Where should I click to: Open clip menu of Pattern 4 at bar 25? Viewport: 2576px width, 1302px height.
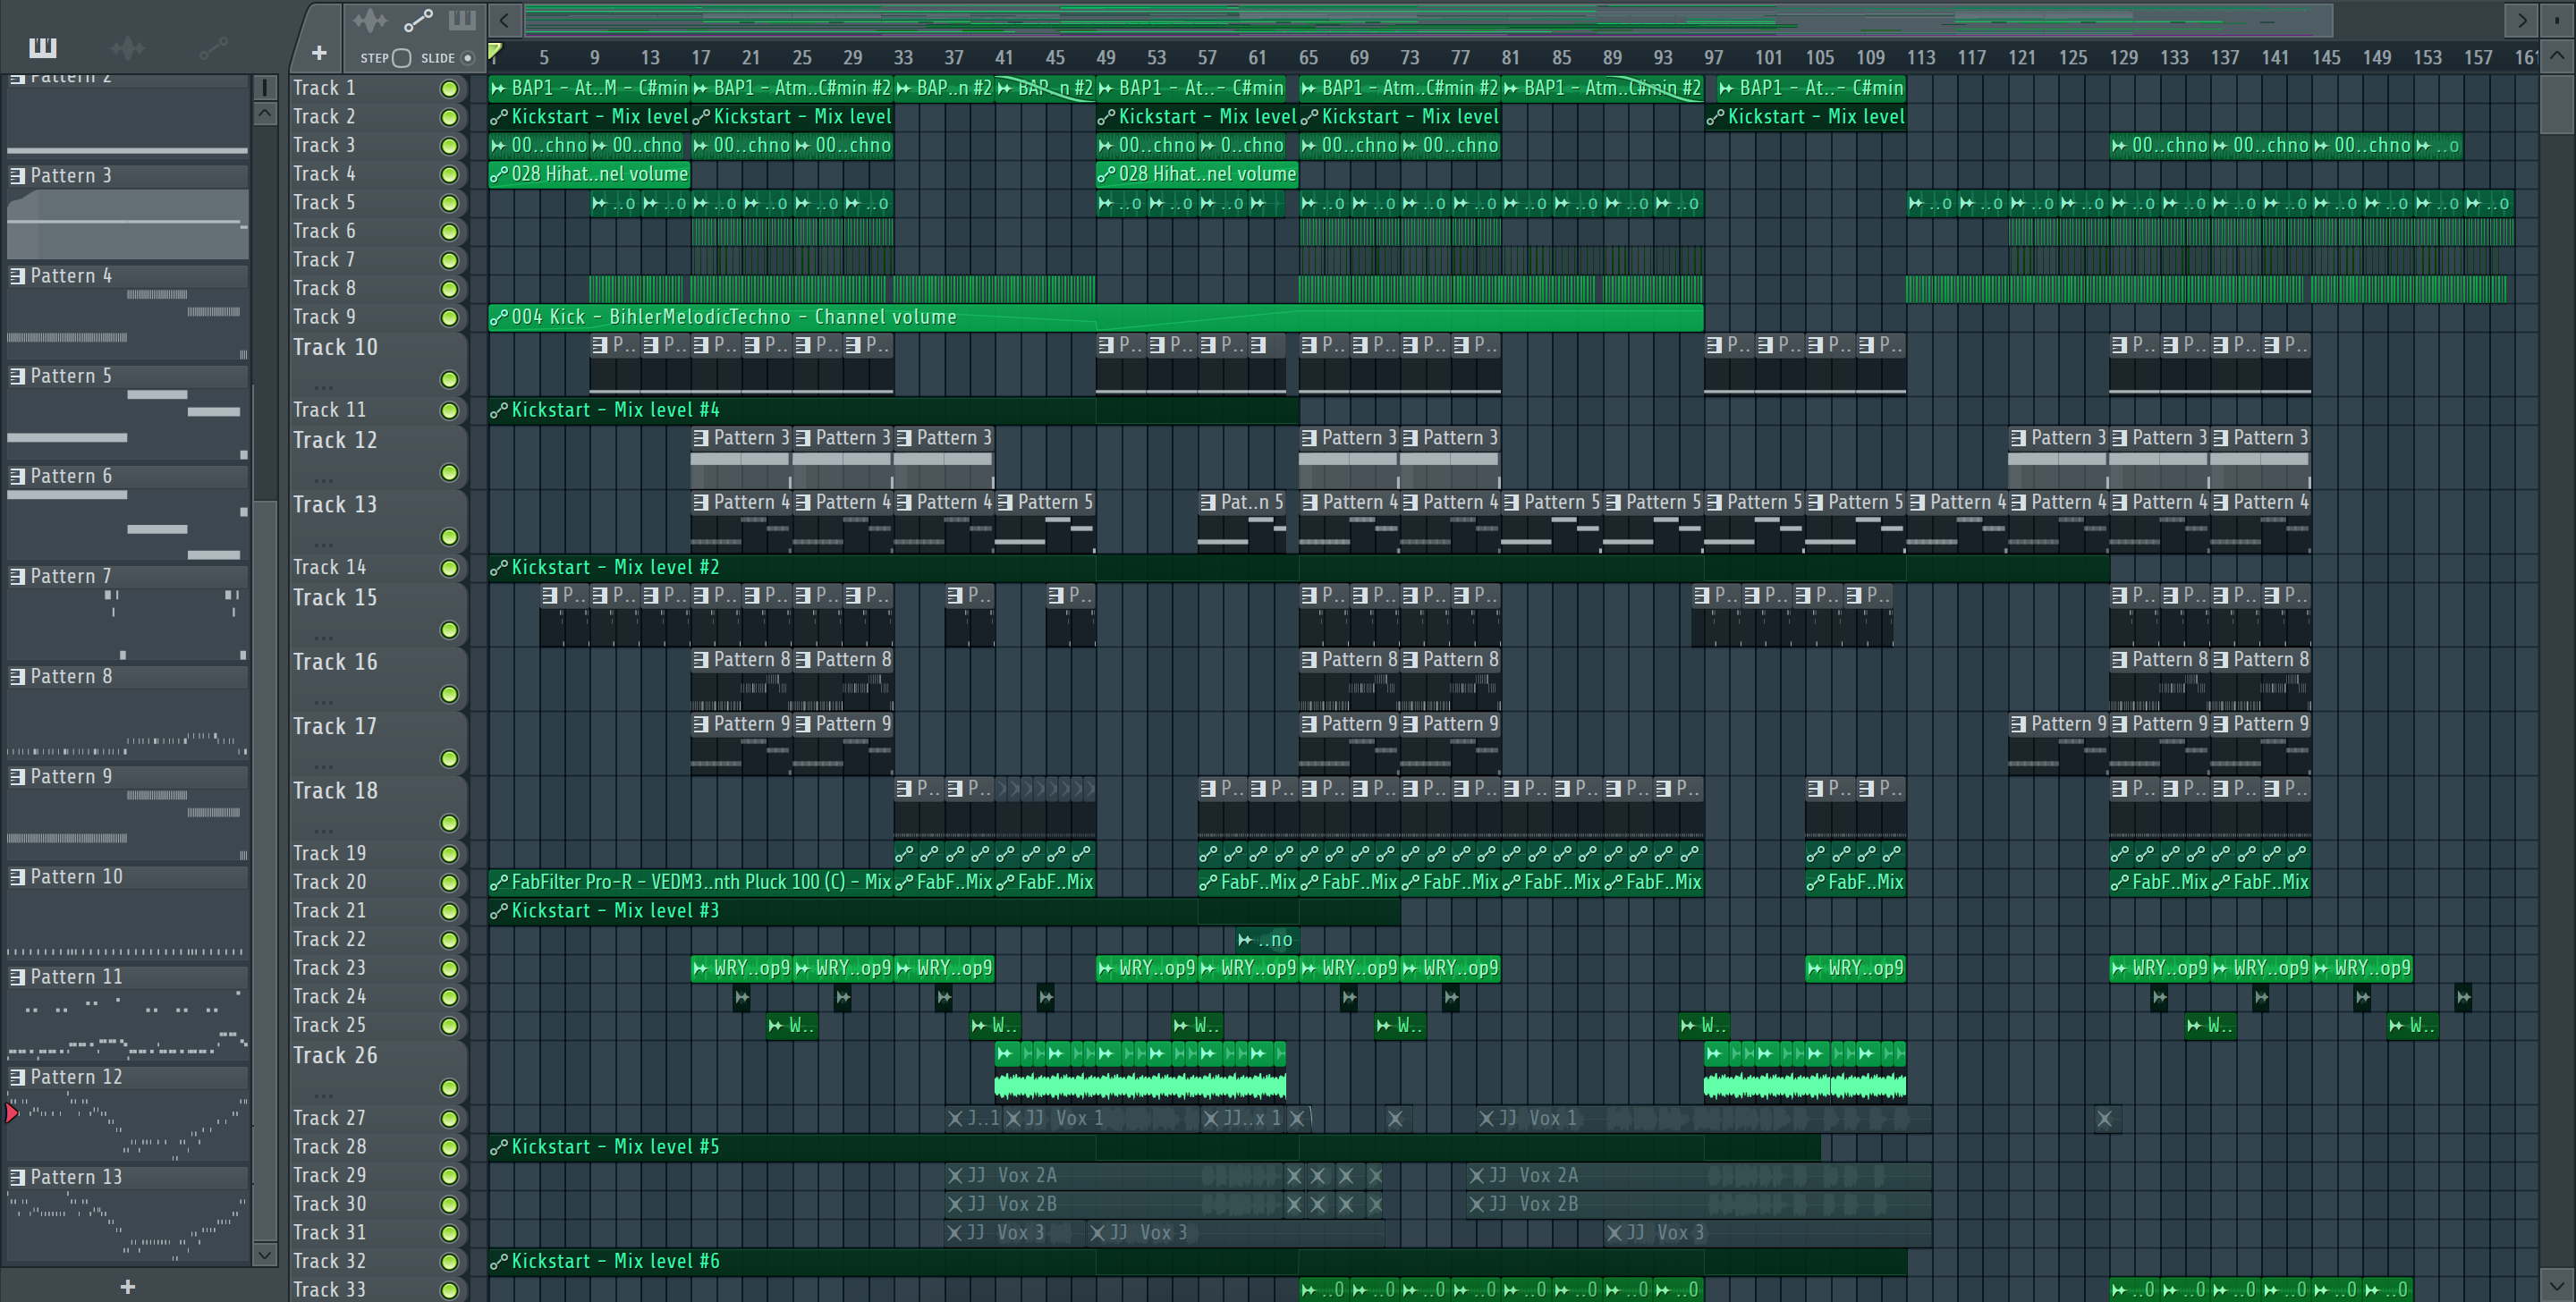click(802, 503)
